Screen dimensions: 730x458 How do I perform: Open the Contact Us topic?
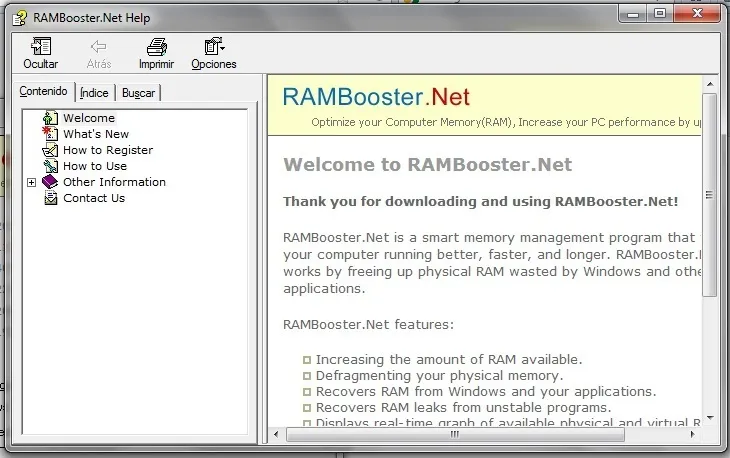pos(94,198)
